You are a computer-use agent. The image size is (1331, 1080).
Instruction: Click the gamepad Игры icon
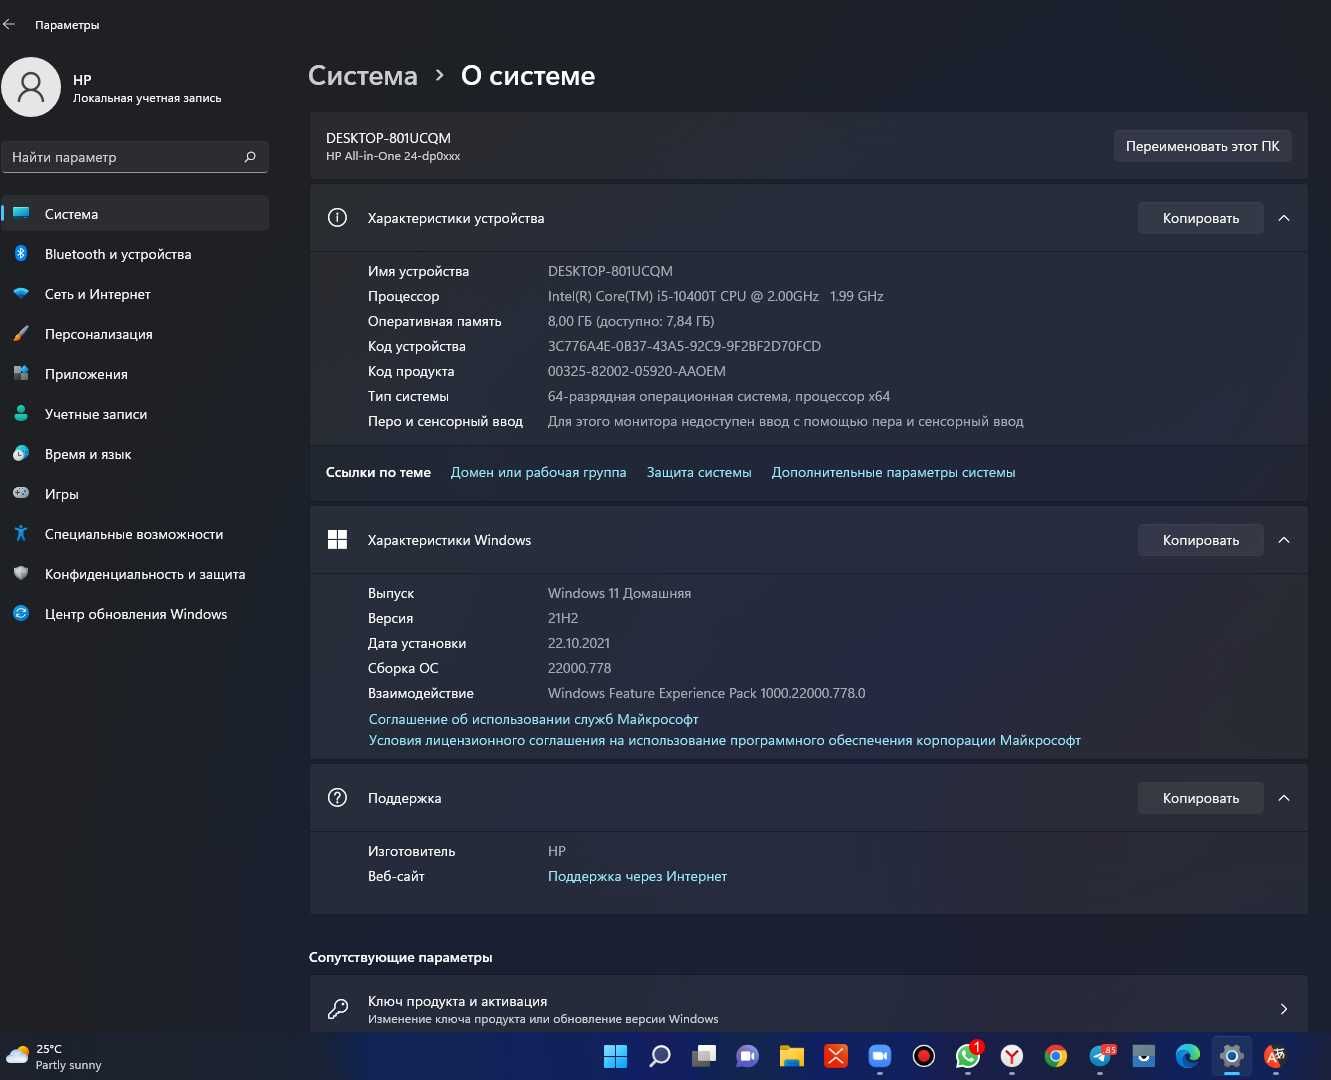21,493
